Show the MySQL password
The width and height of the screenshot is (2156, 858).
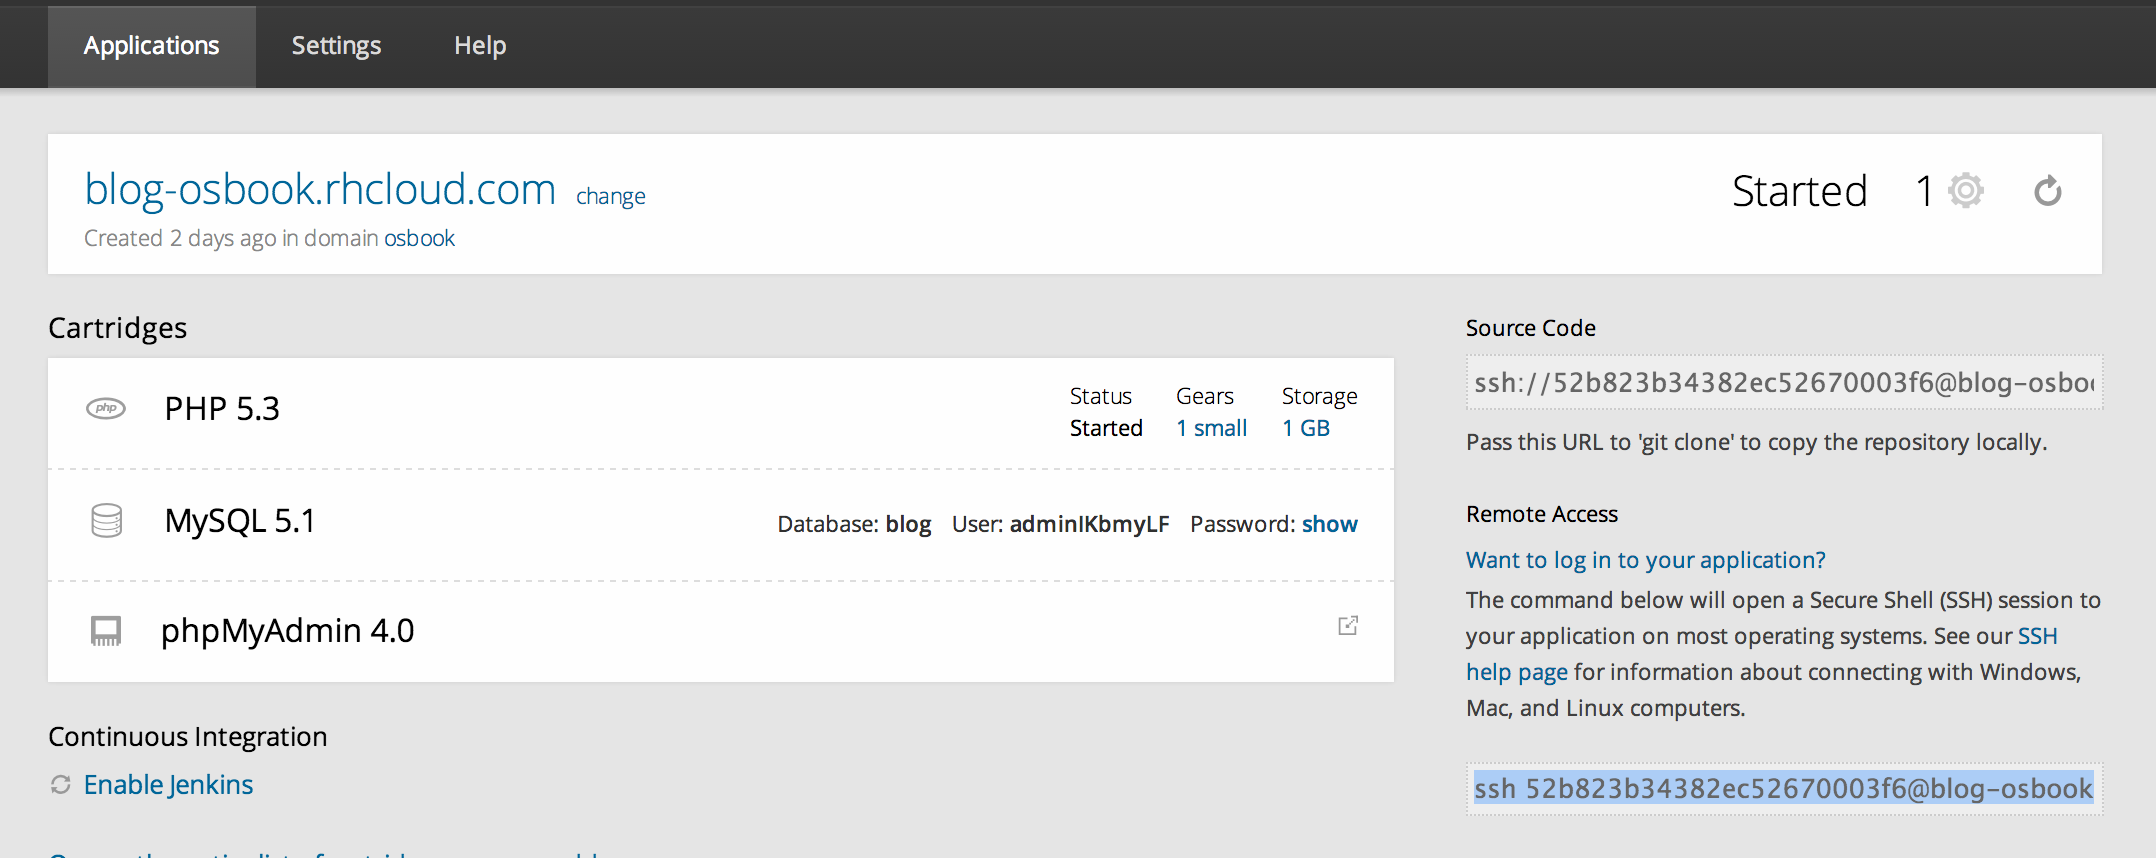(1329, 524)
